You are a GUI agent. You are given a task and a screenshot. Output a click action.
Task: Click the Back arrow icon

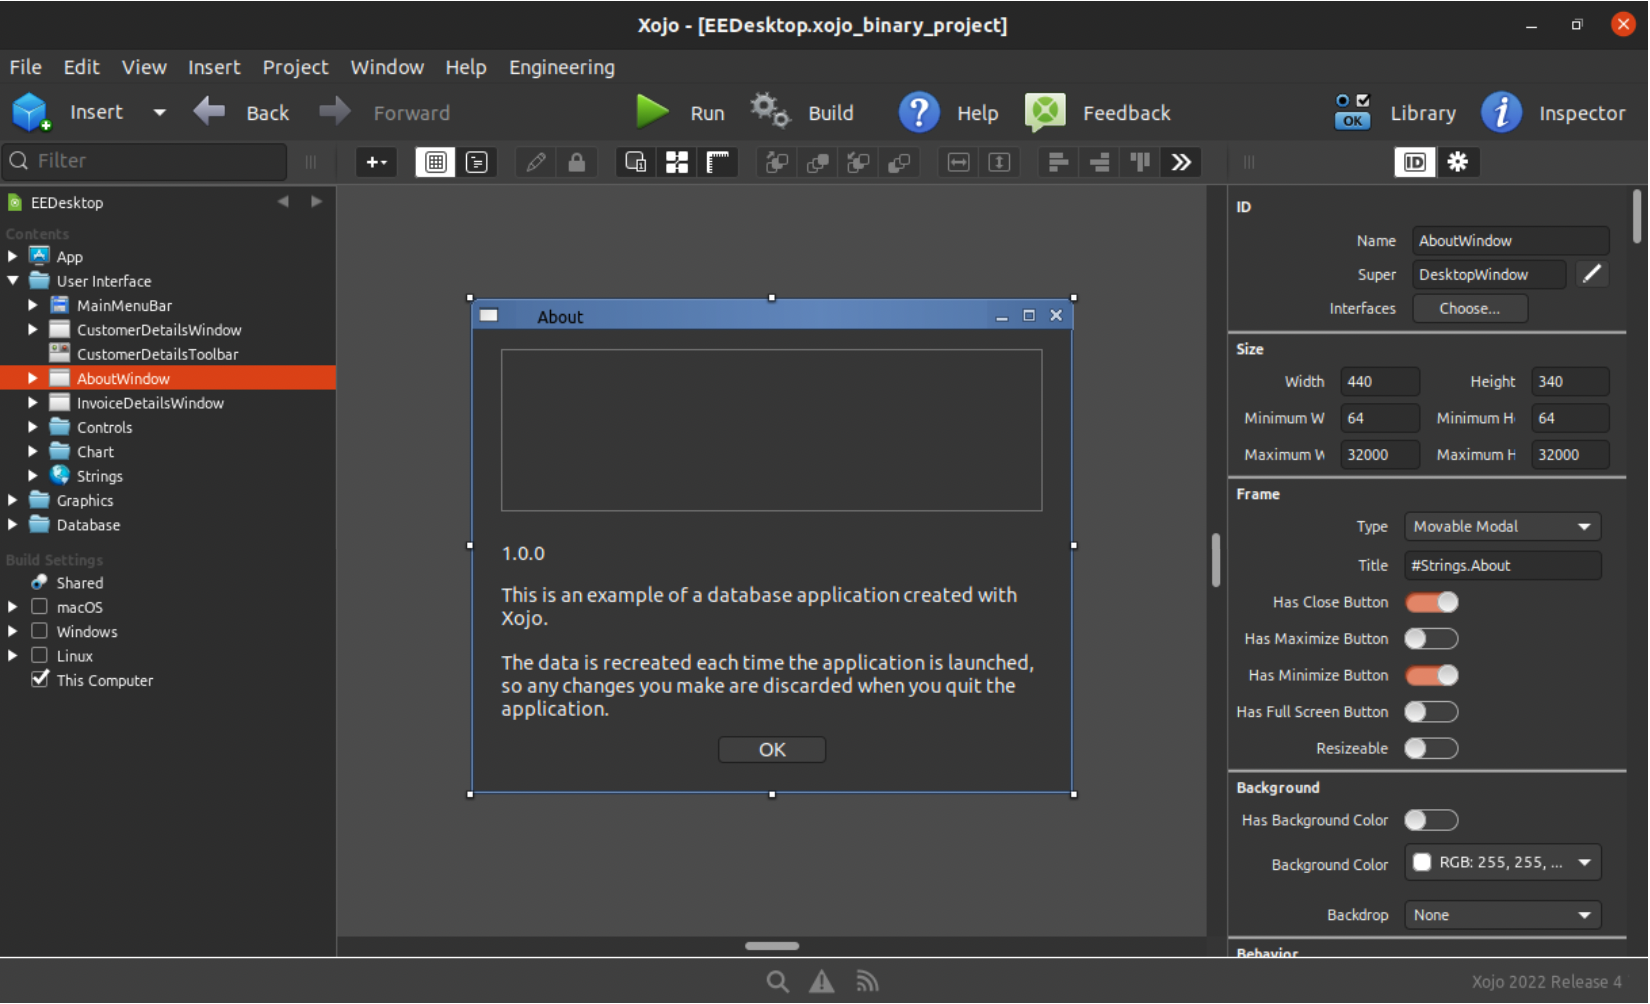[x=209, y=111]
